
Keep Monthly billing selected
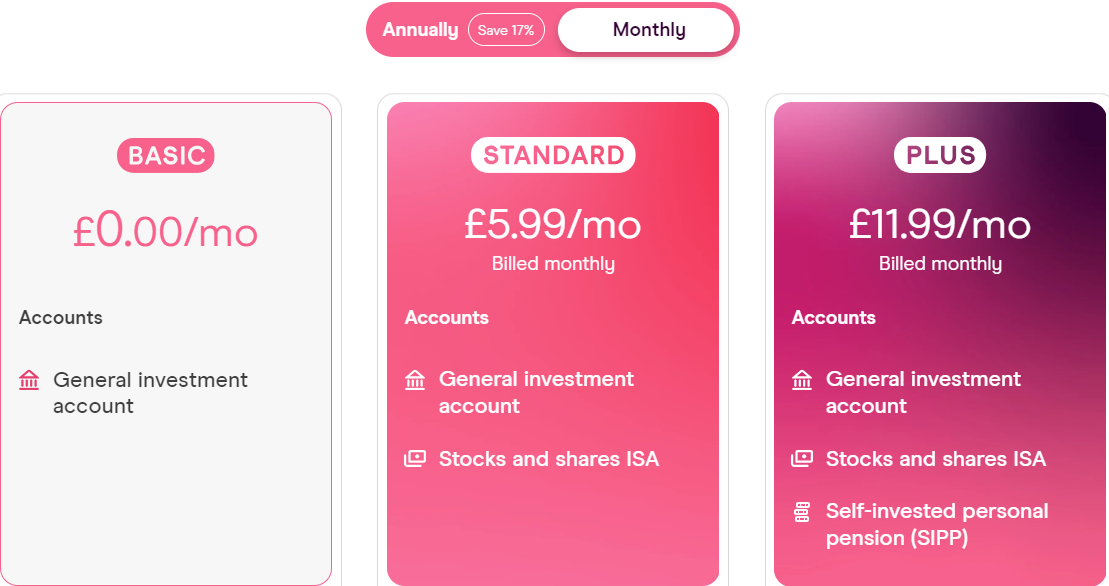pos(646,29)
